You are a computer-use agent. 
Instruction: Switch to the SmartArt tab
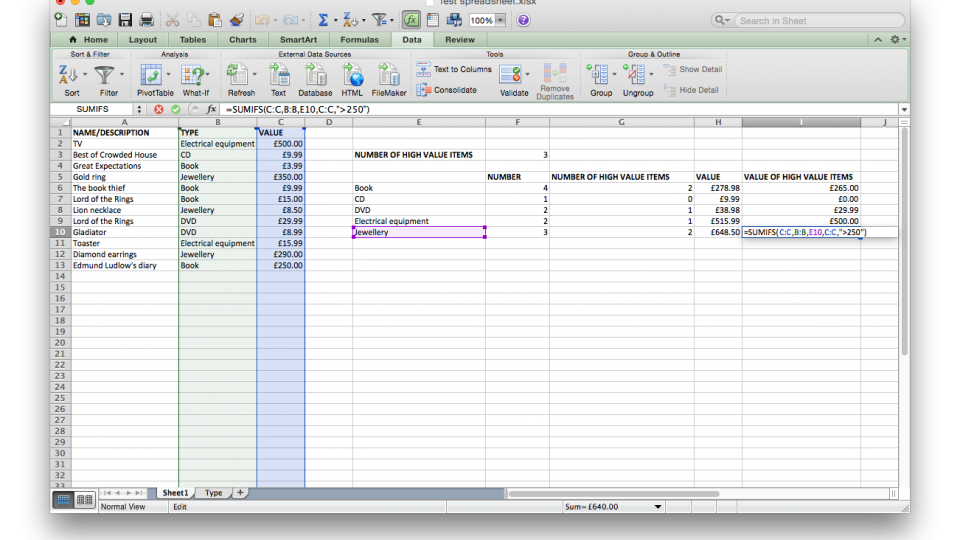pyautogui.click(x=298, y=39)
